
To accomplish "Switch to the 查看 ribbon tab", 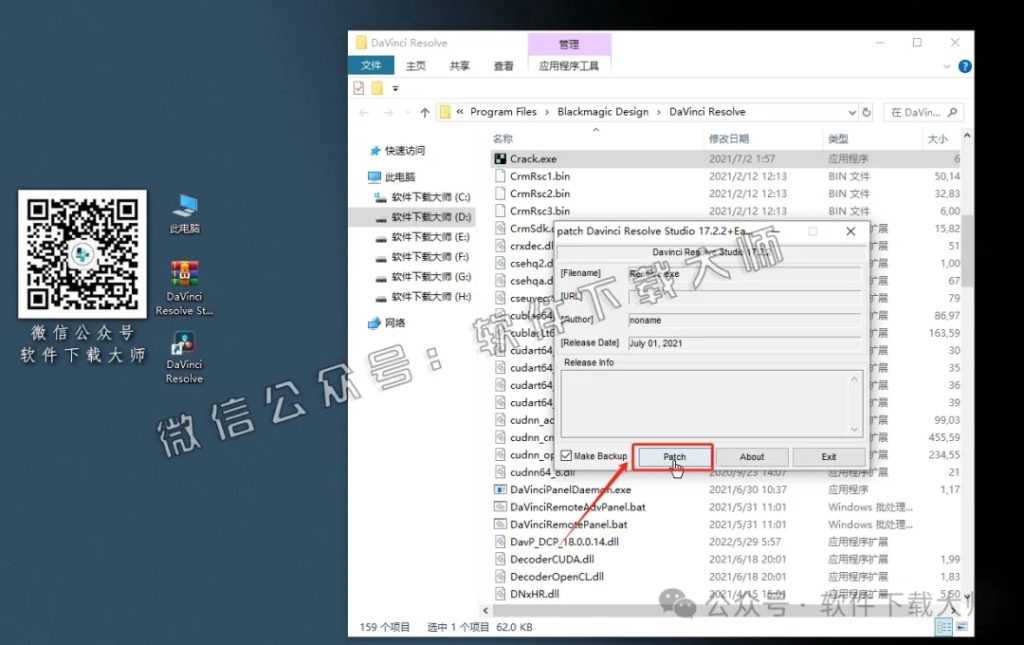I will (x=504, y=64).
